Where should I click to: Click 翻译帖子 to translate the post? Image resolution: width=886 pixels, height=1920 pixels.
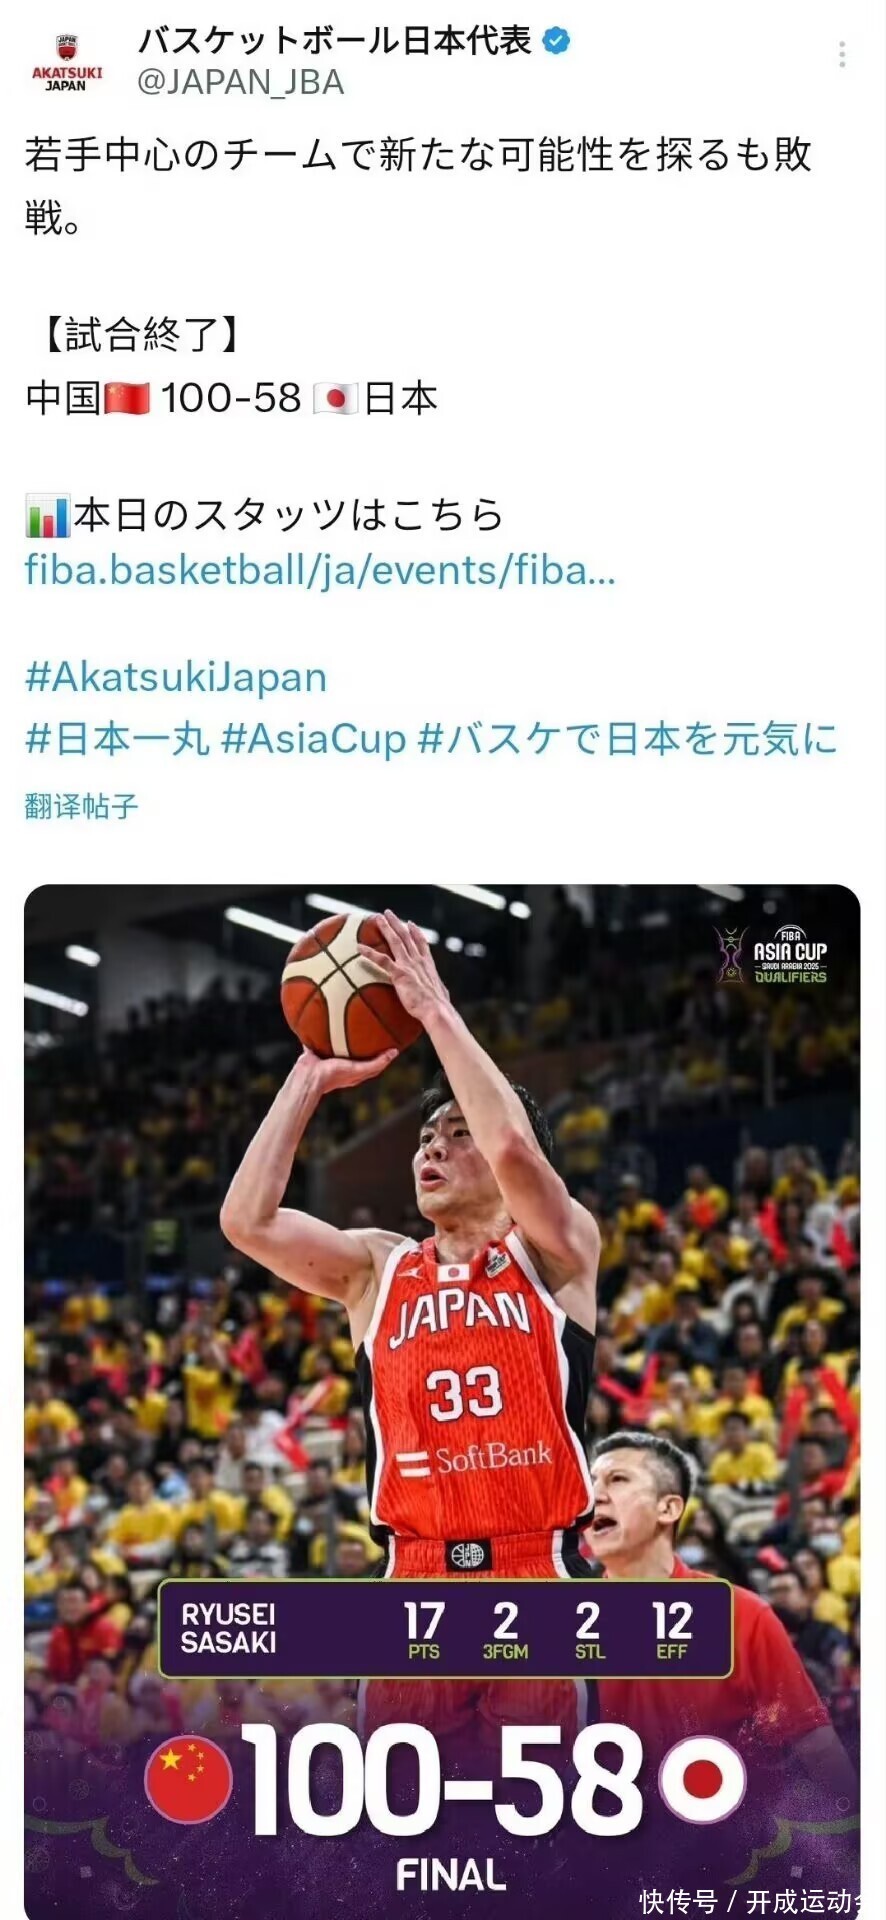click(x=81, y=806)
